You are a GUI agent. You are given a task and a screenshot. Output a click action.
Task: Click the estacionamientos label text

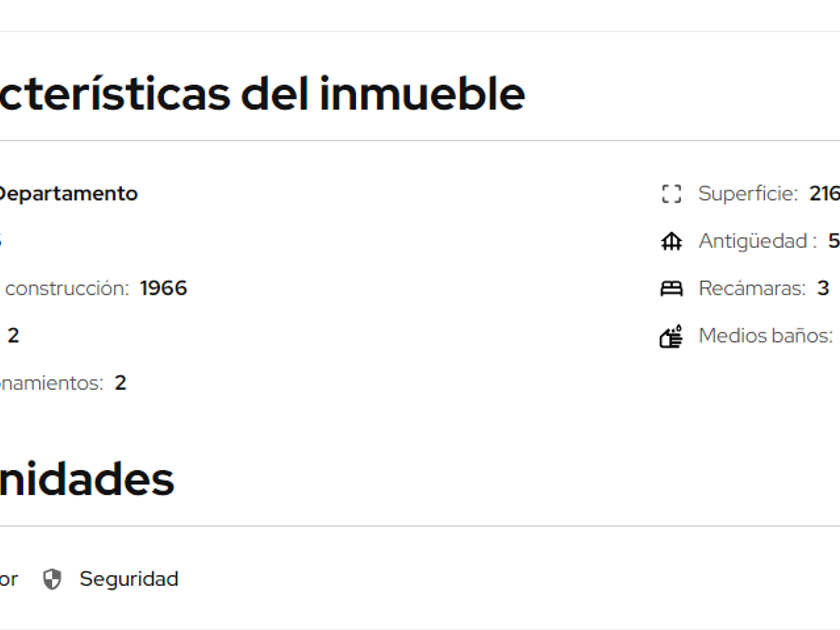click(51, 383)
